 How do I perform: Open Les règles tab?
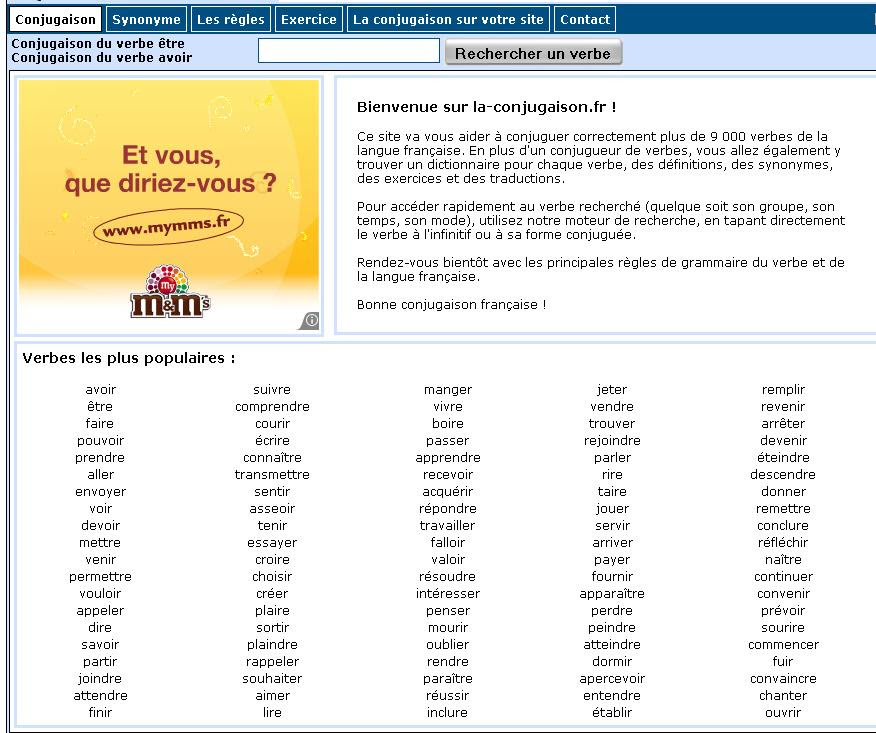pyautogui.click(x=231, y=20)
